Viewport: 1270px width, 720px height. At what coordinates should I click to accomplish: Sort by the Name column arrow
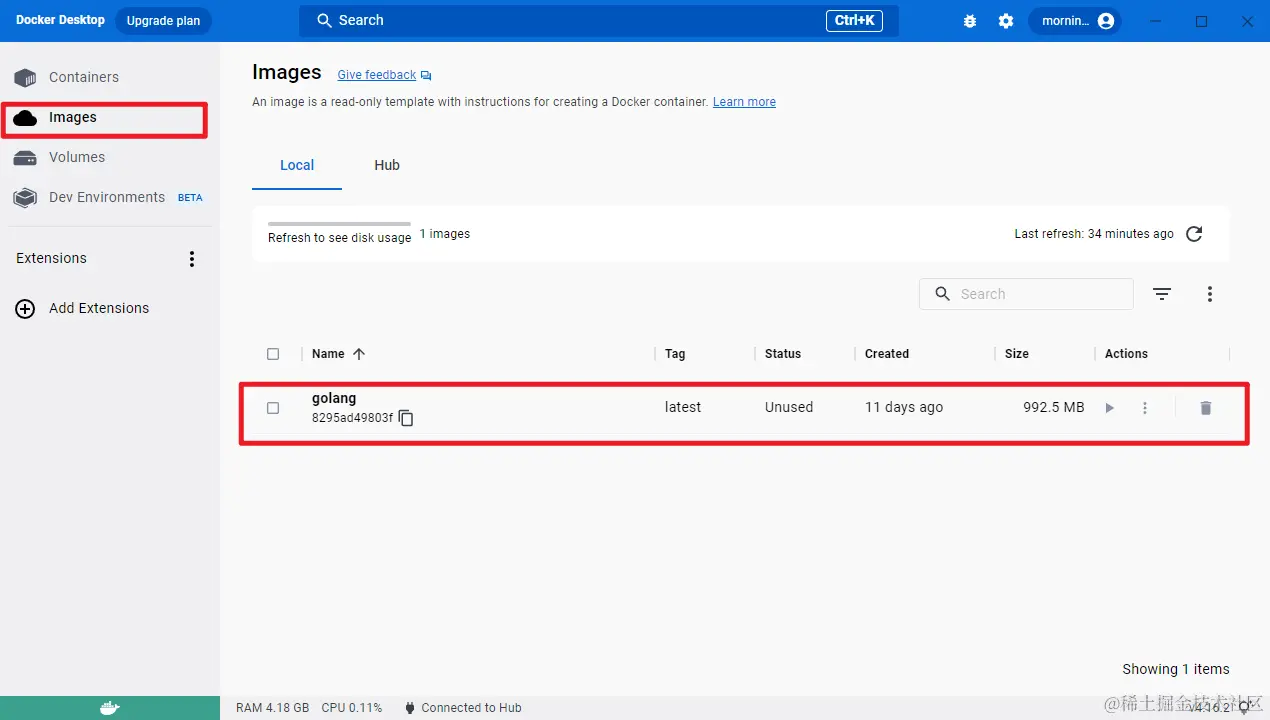point(359,354)
